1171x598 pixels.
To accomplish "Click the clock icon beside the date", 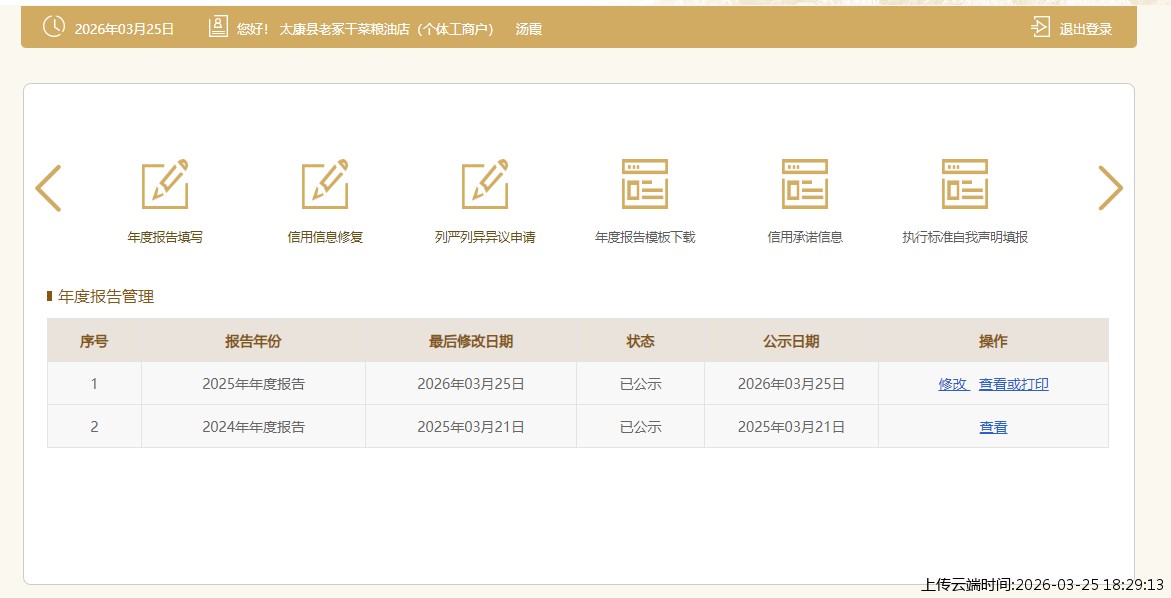I will (x=54, y=28).
